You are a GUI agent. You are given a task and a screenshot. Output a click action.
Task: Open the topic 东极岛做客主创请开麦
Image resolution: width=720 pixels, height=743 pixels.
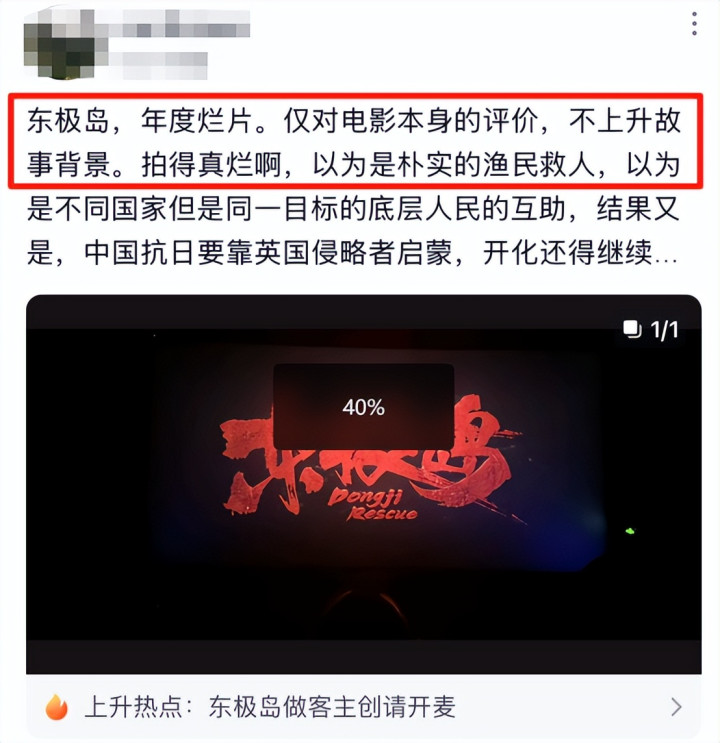[x=332, y=707]
